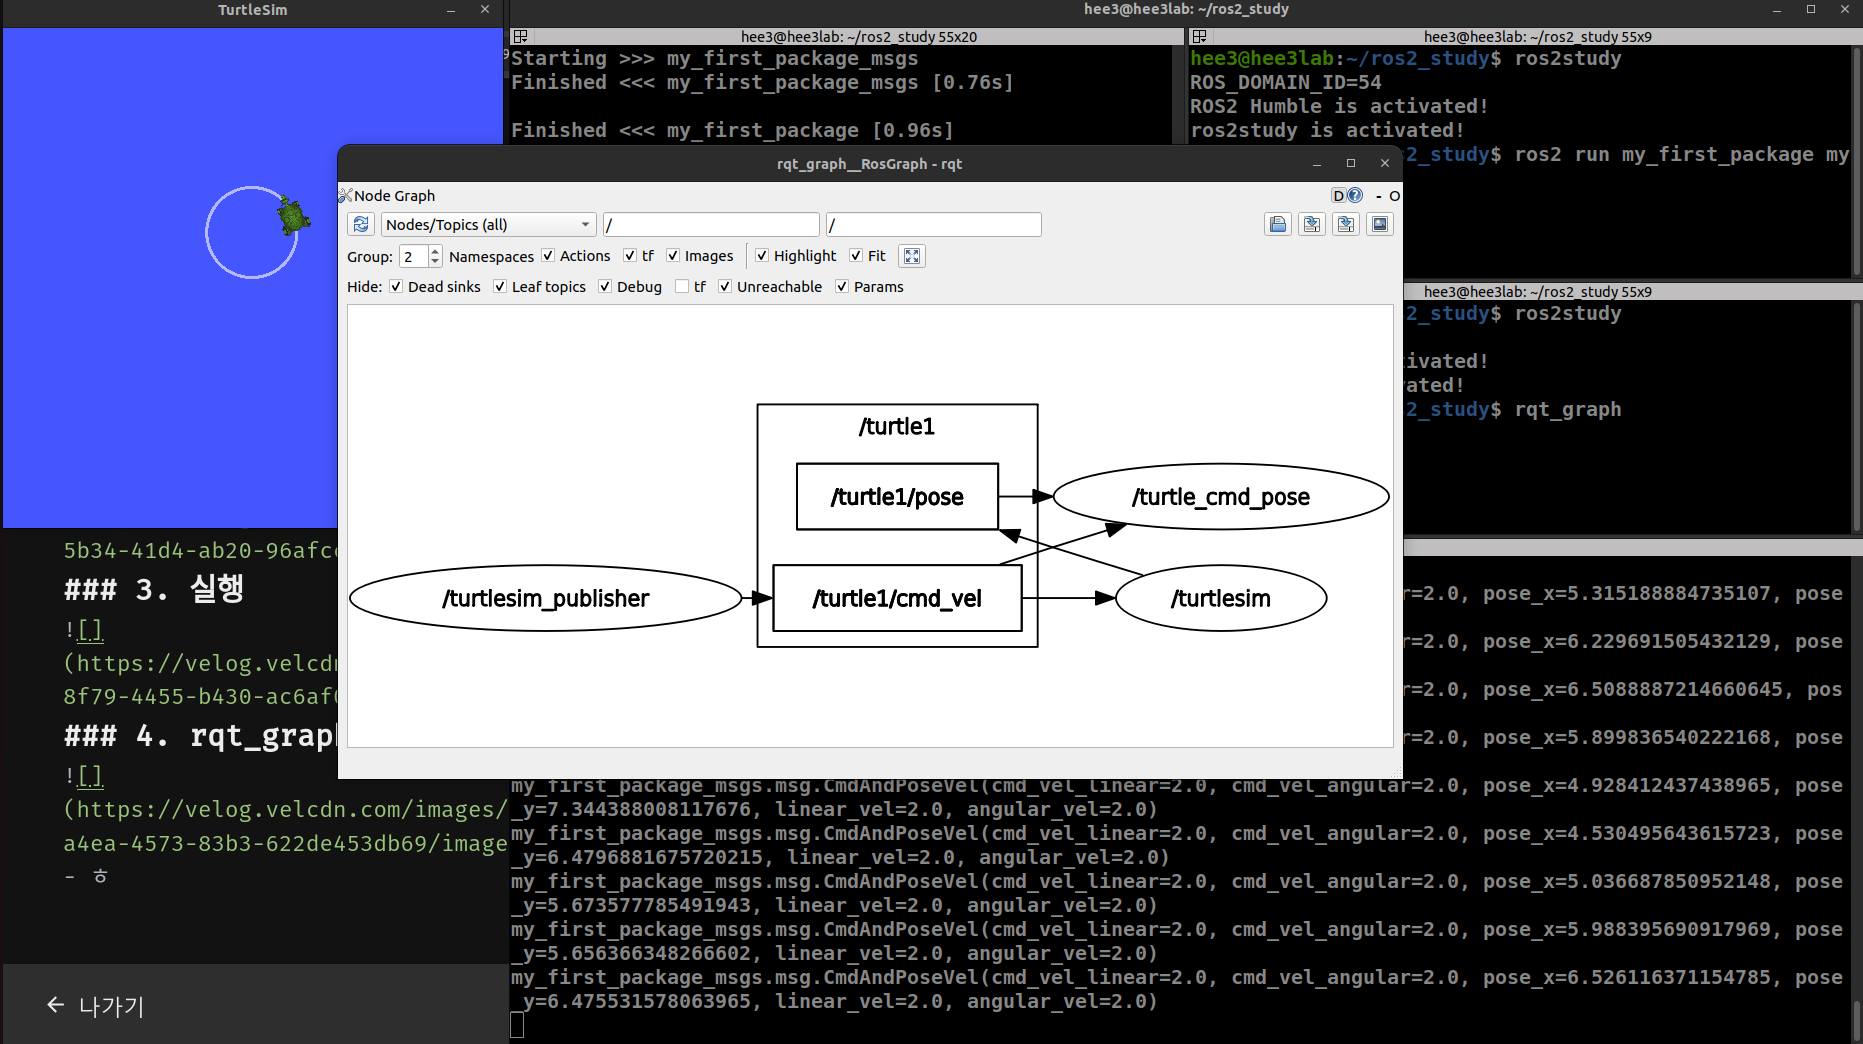
Task: Click 'Finished <<< my_first_package [0.96s]' line
Action: (x=732, y=131)
